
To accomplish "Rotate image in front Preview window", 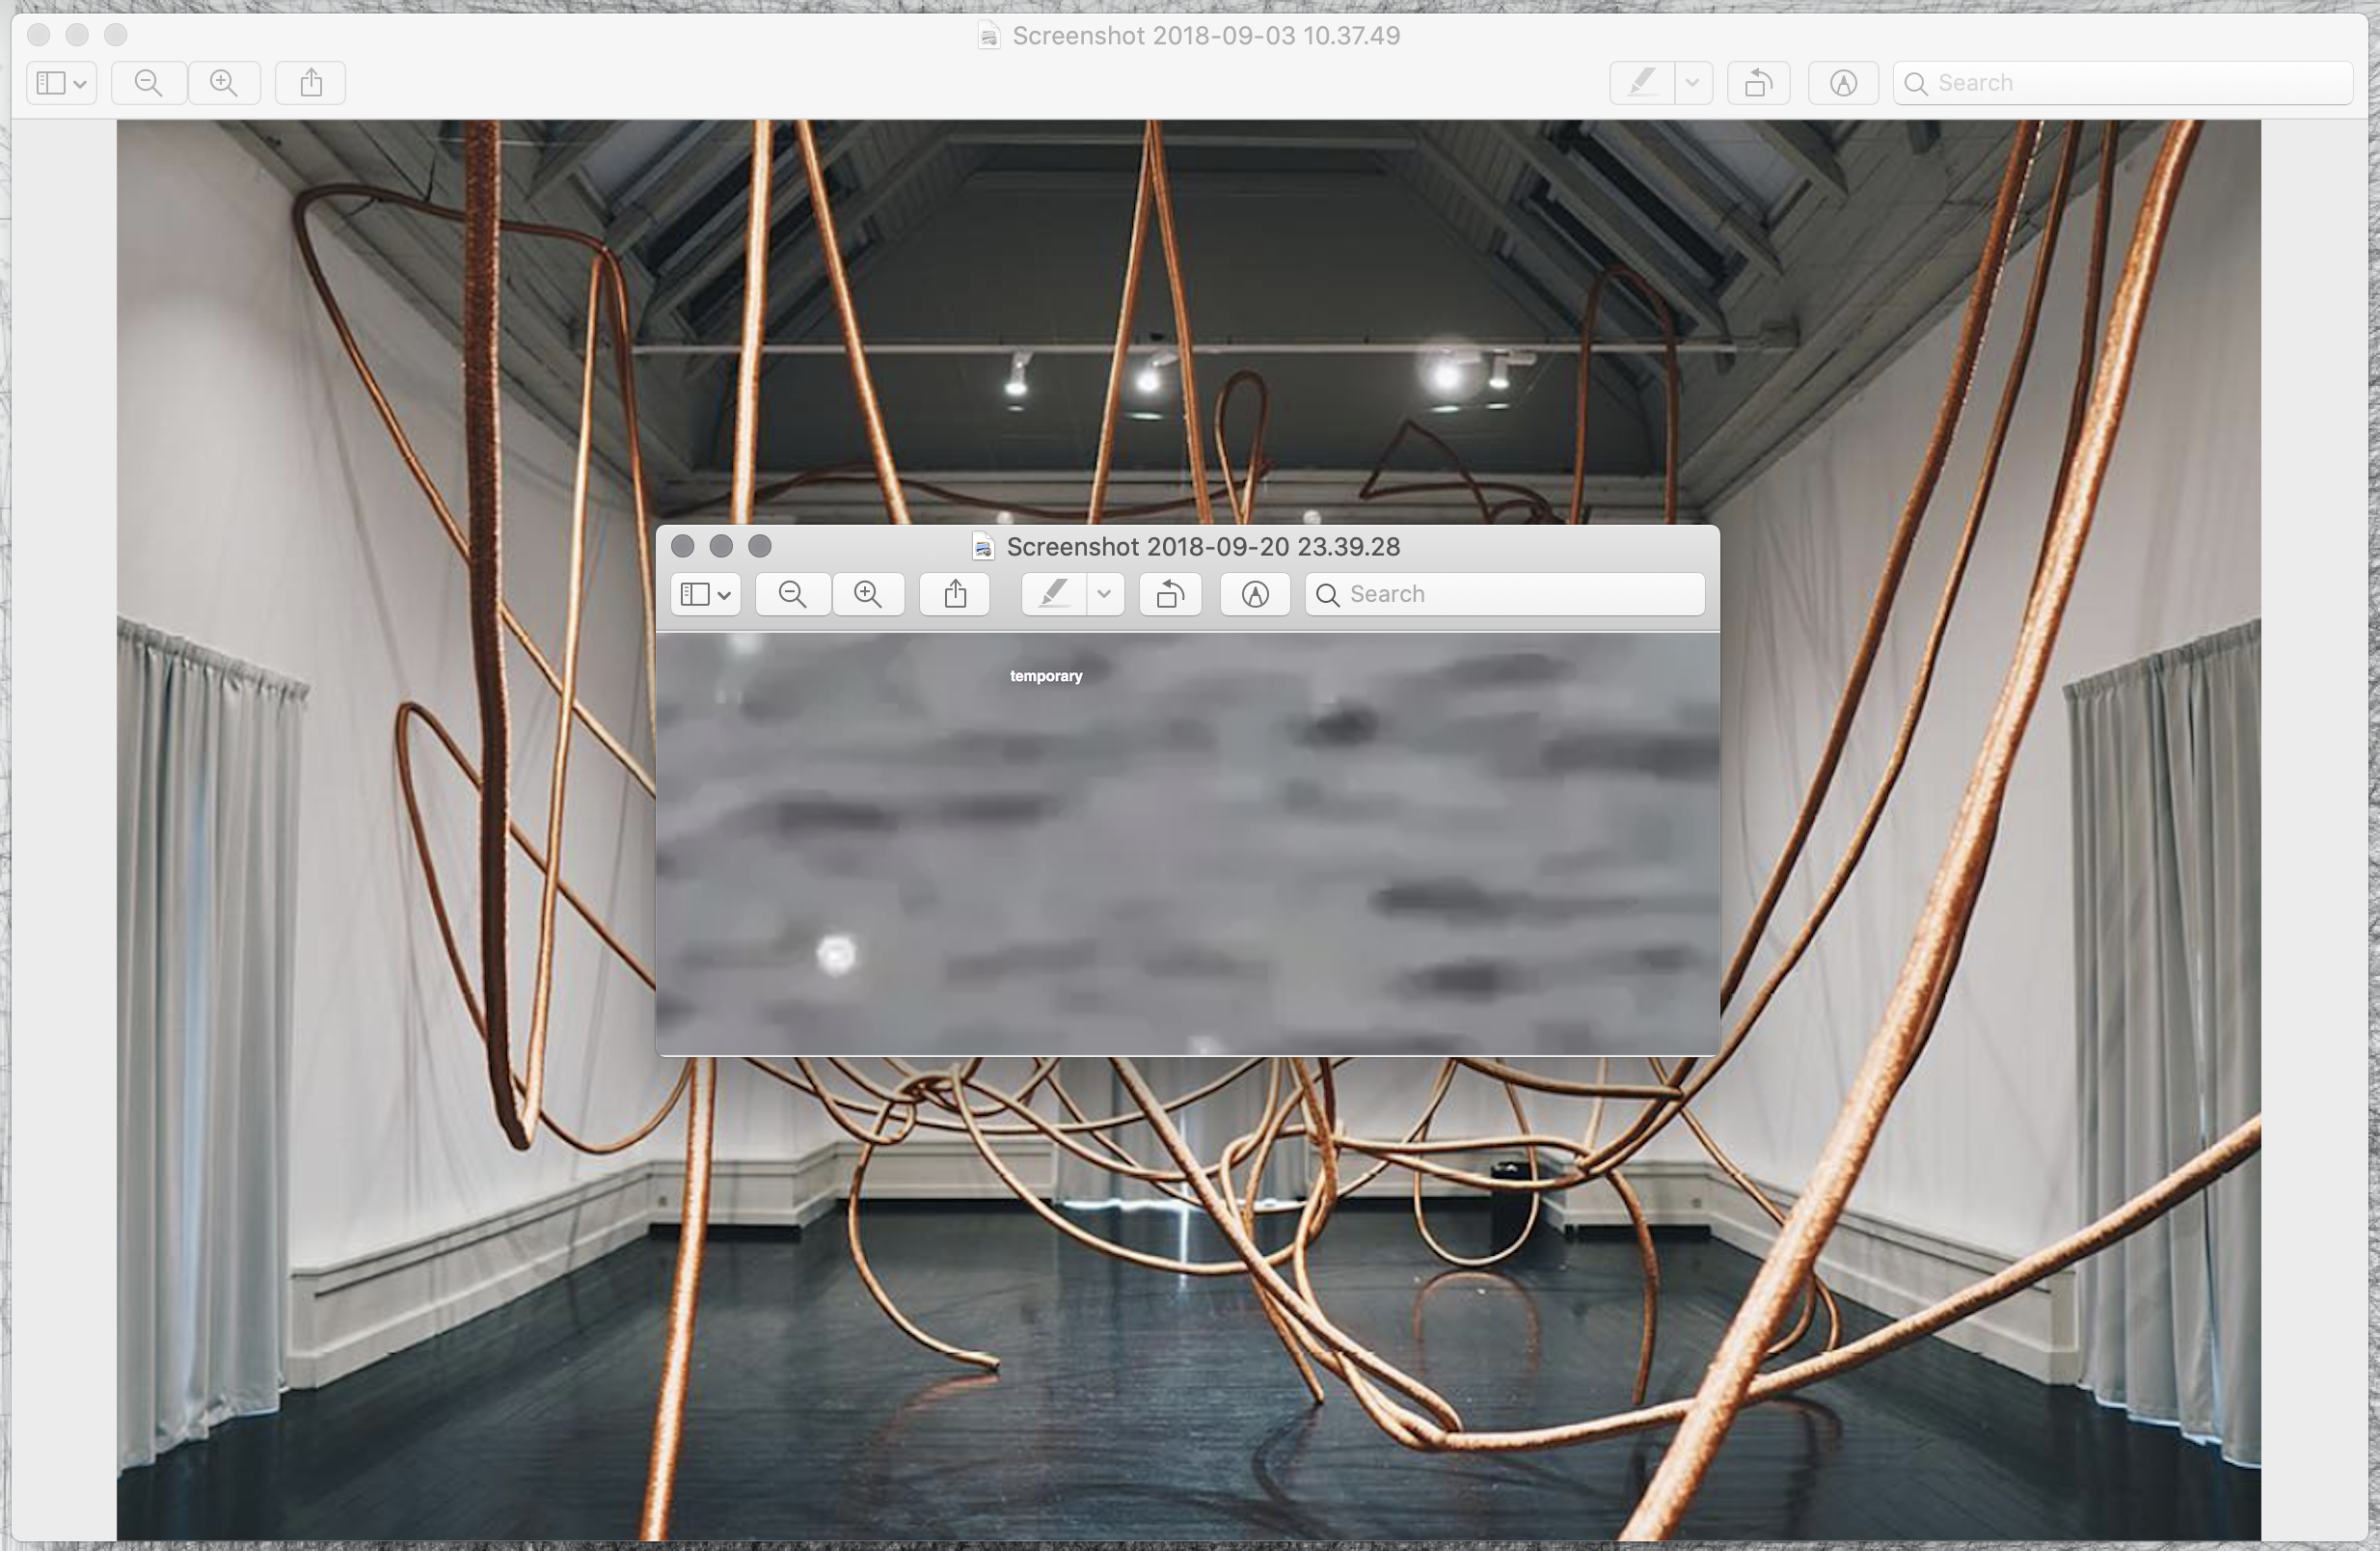I will click(x=1170, y=594).
